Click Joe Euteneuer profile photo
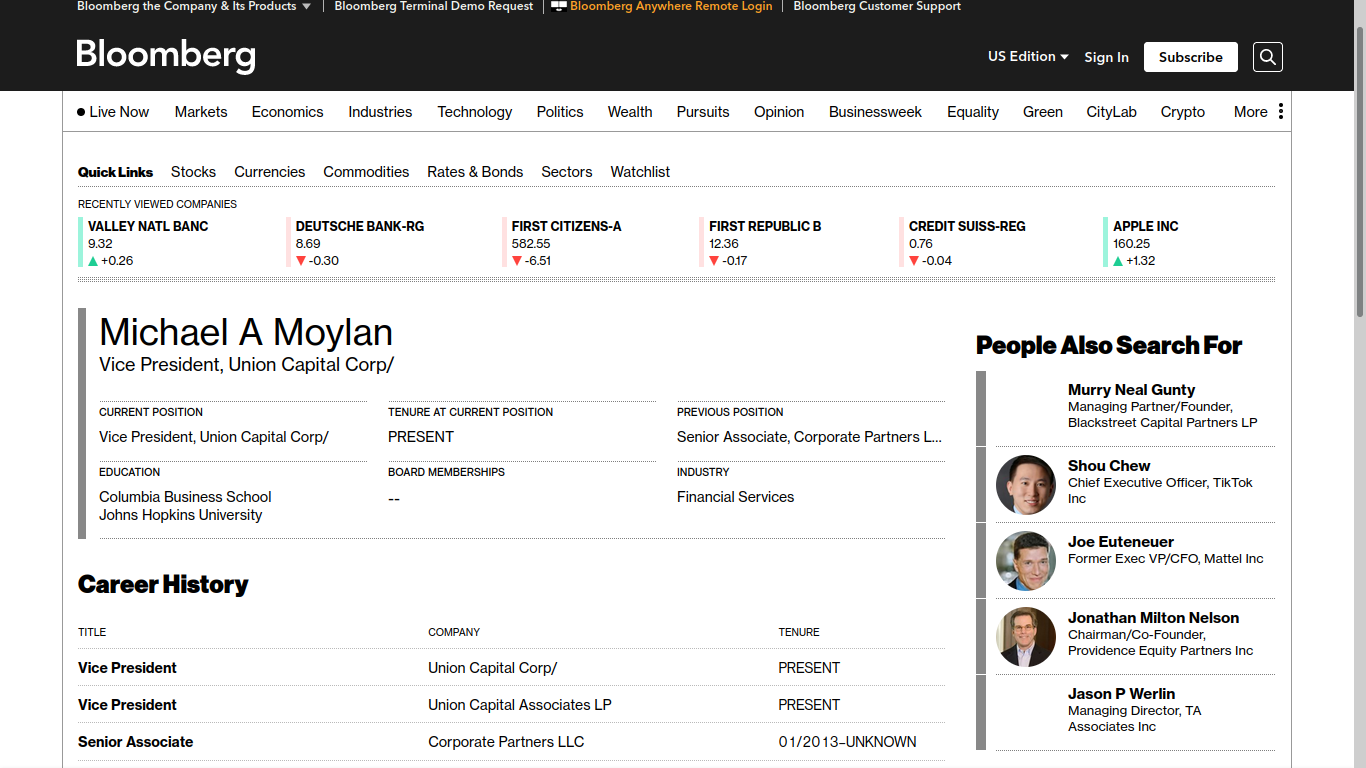The image size is (1366, 768). (x=1025, y=561)
